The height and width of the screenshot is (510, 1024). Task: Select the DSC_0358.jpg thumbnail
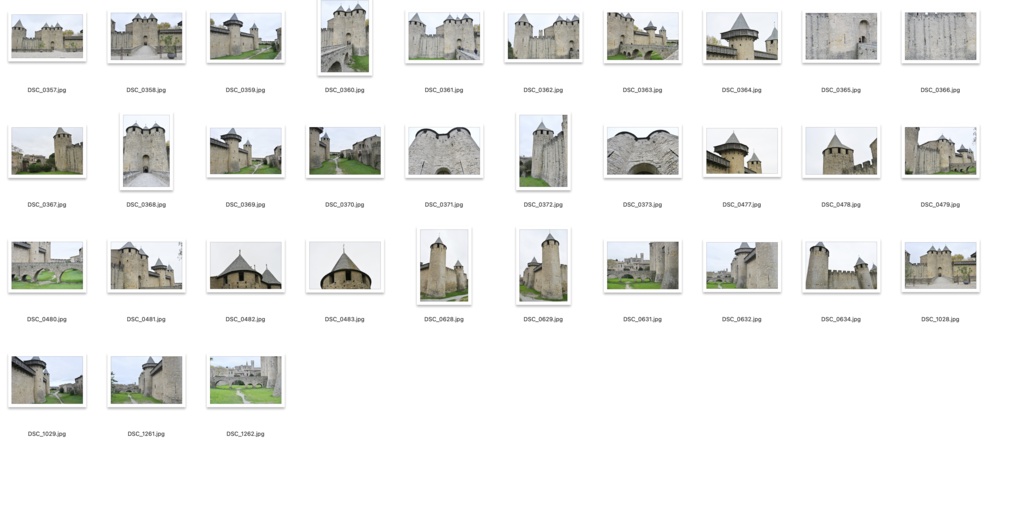click(146, 37)
